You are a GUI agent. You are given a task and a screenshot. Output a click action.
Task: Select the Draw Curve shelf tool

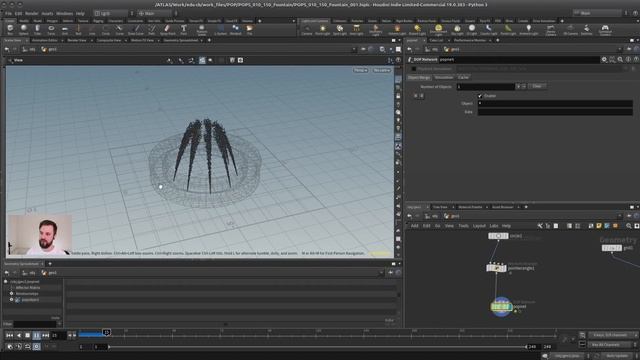click(136, 29)
